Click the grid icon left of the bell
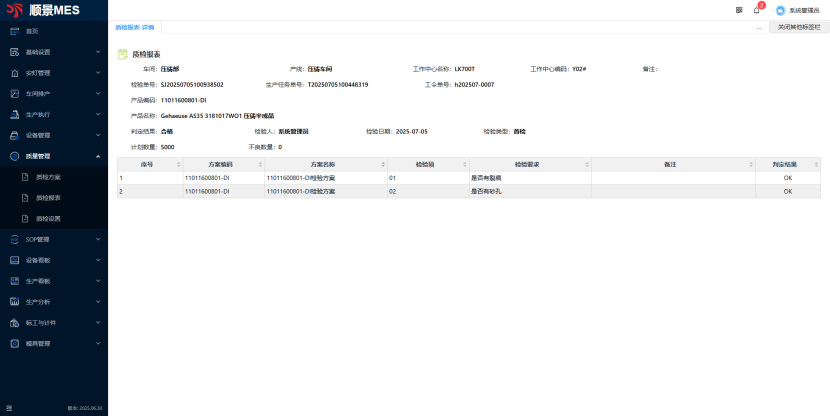Screen dimensions: 830x416 [739, 9]
